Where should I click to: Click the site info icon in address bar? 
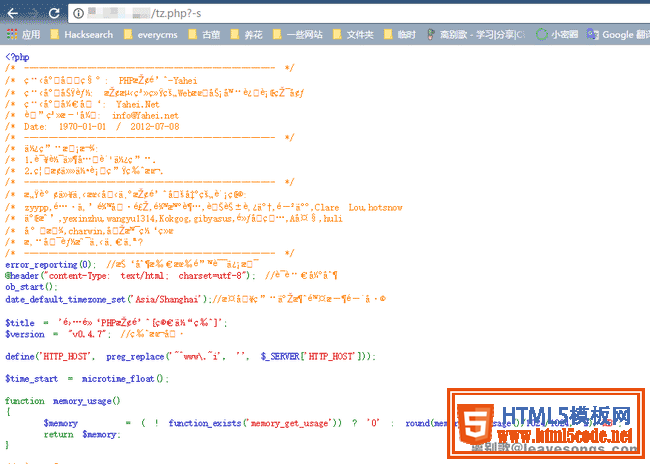click(x=78, y=13)
